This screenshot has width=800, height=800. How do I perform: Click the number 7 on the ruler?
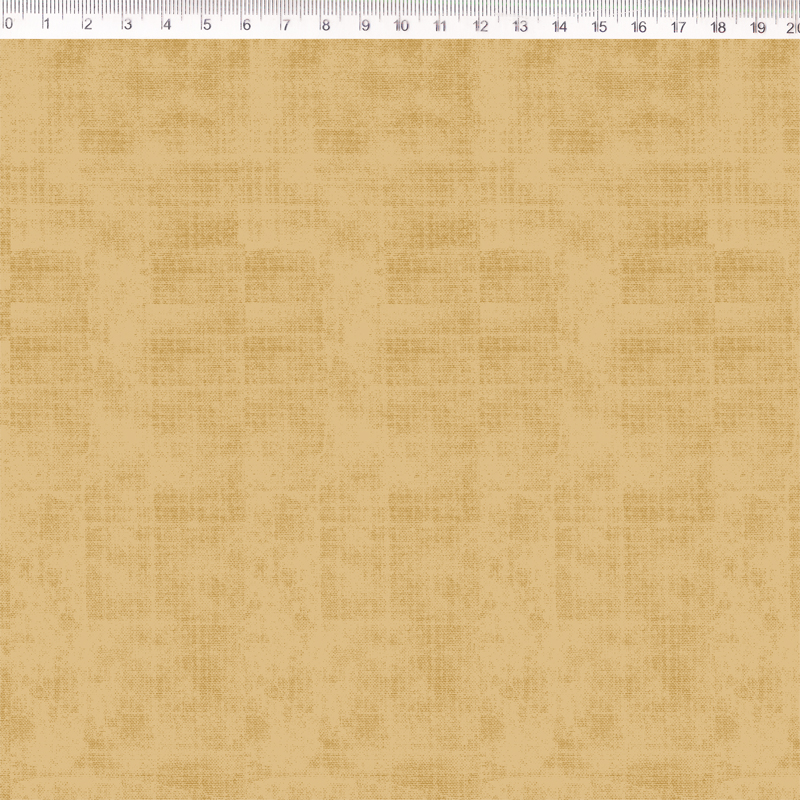pos(285,24)
